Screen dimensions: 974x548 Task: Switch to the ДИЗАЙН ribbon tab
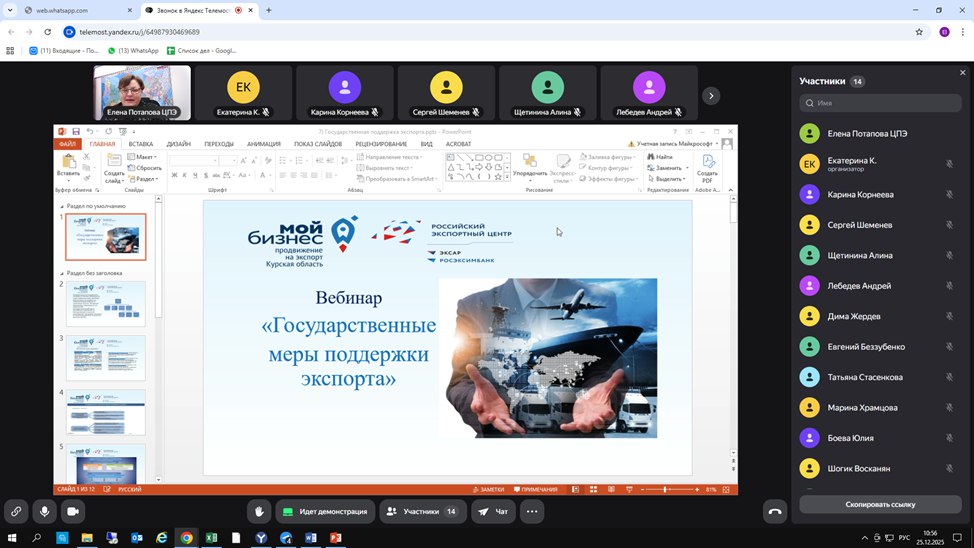179,144
